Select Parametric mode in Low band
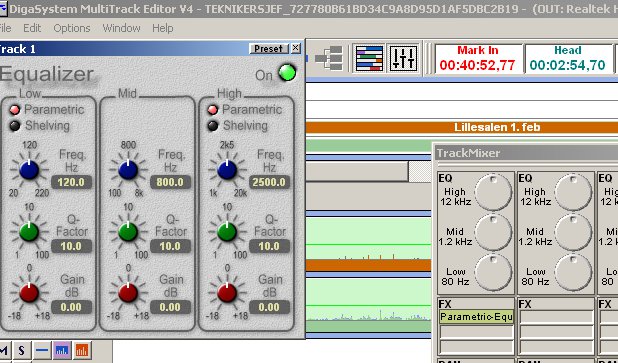The width and height of the screenshot is (618, 363). coord(15,110)
